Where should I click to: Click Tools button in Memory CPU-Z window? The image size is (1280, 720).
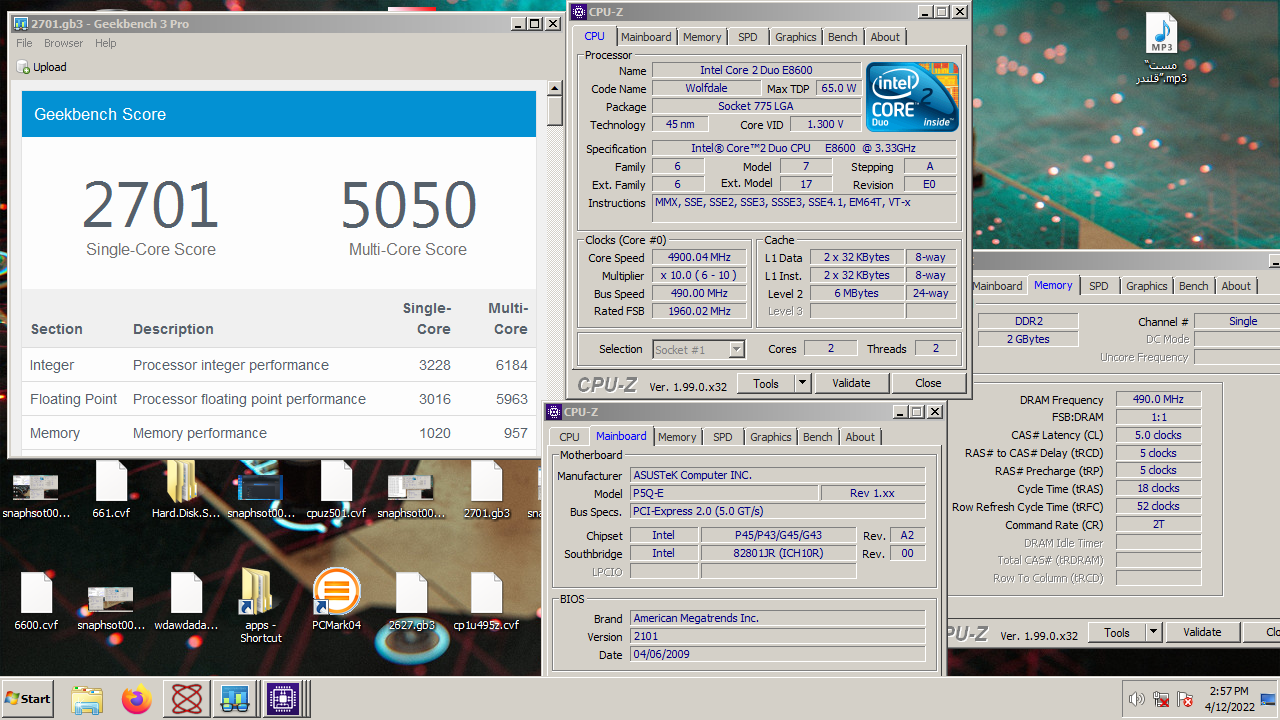click(1117, 632)
